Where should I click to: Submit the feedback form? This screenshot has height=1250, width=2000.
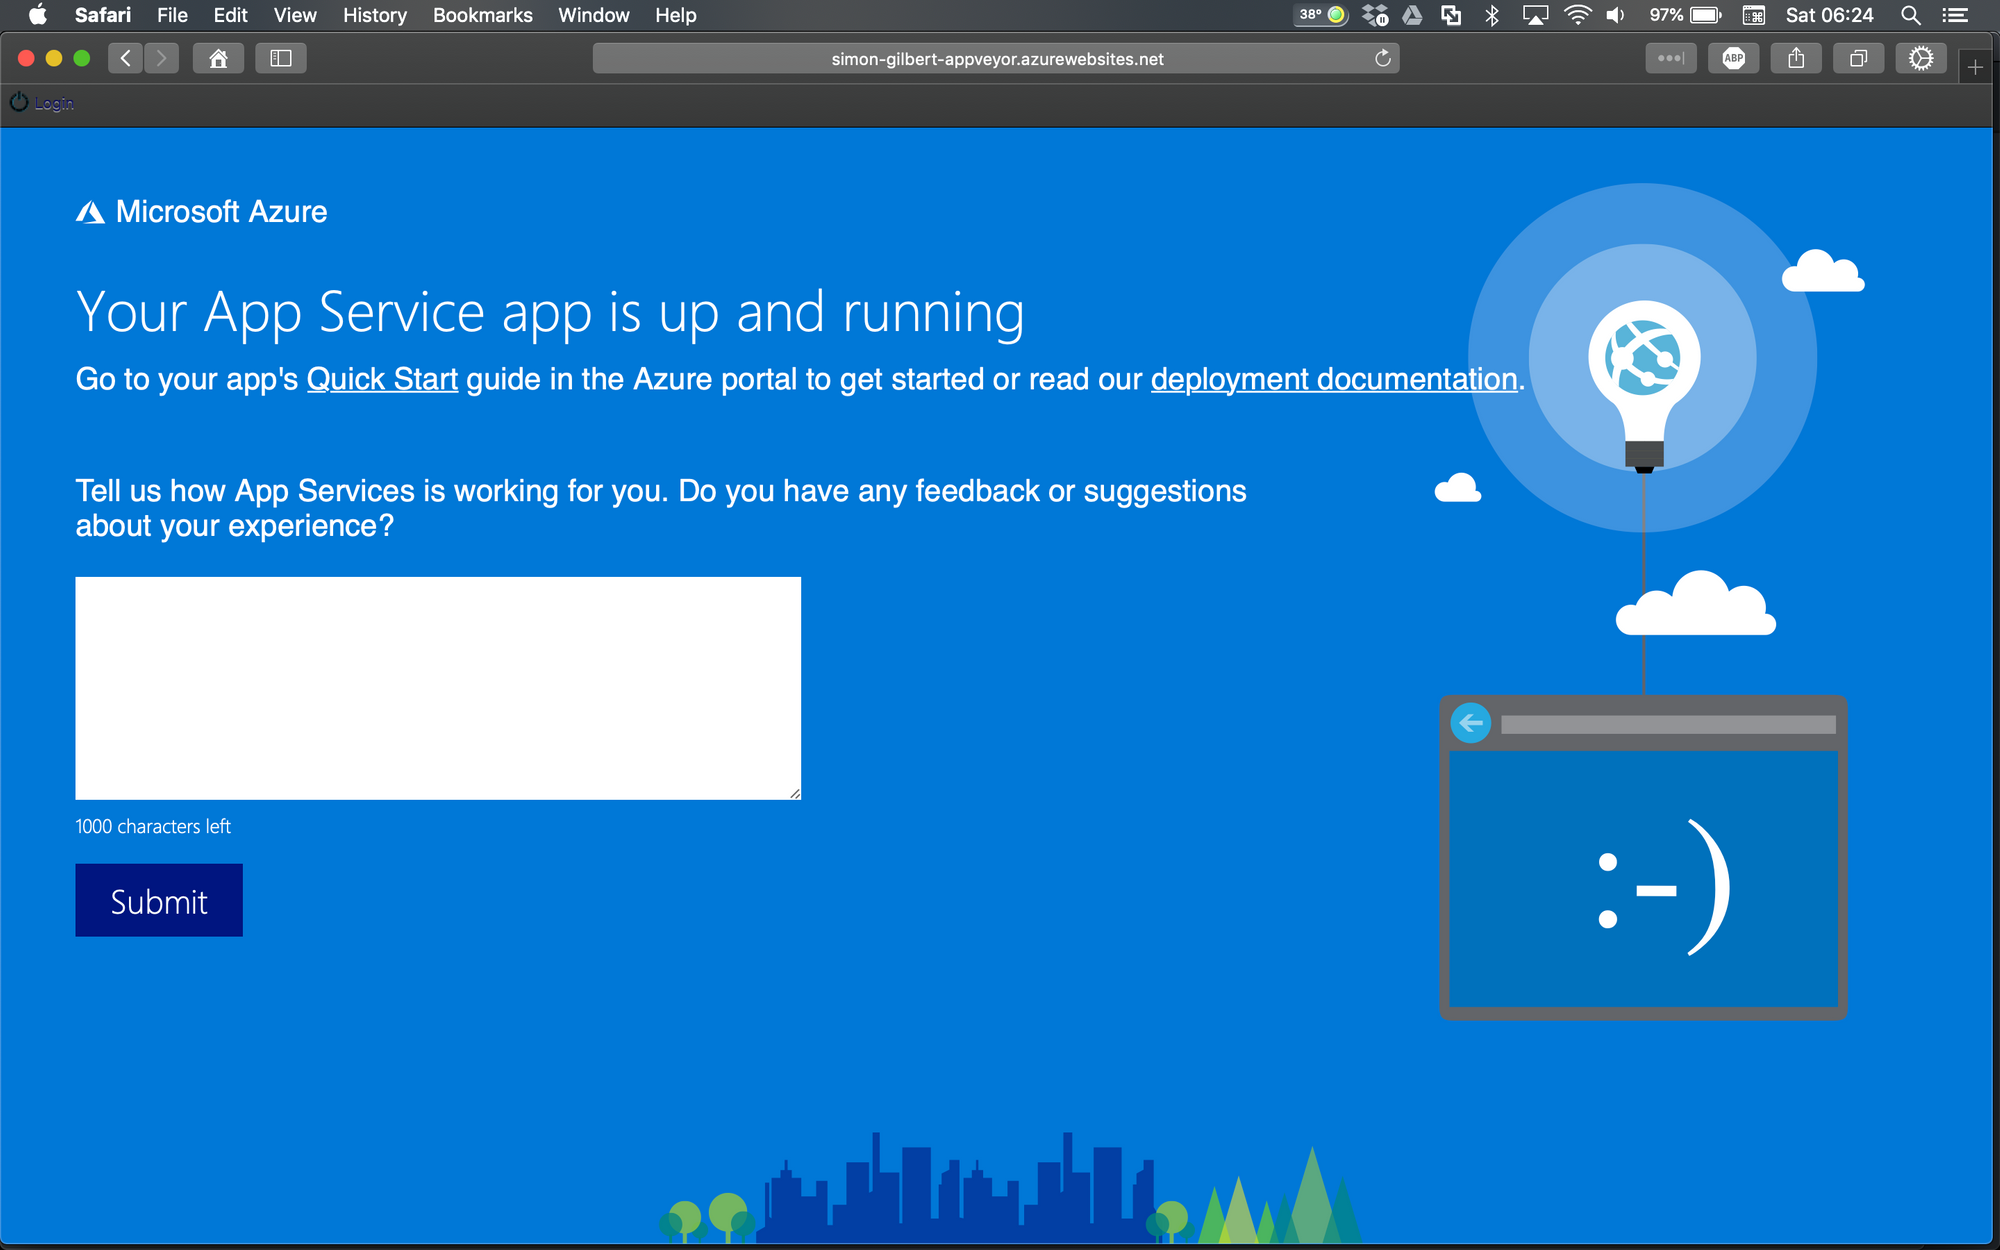[x=159, y=900]
